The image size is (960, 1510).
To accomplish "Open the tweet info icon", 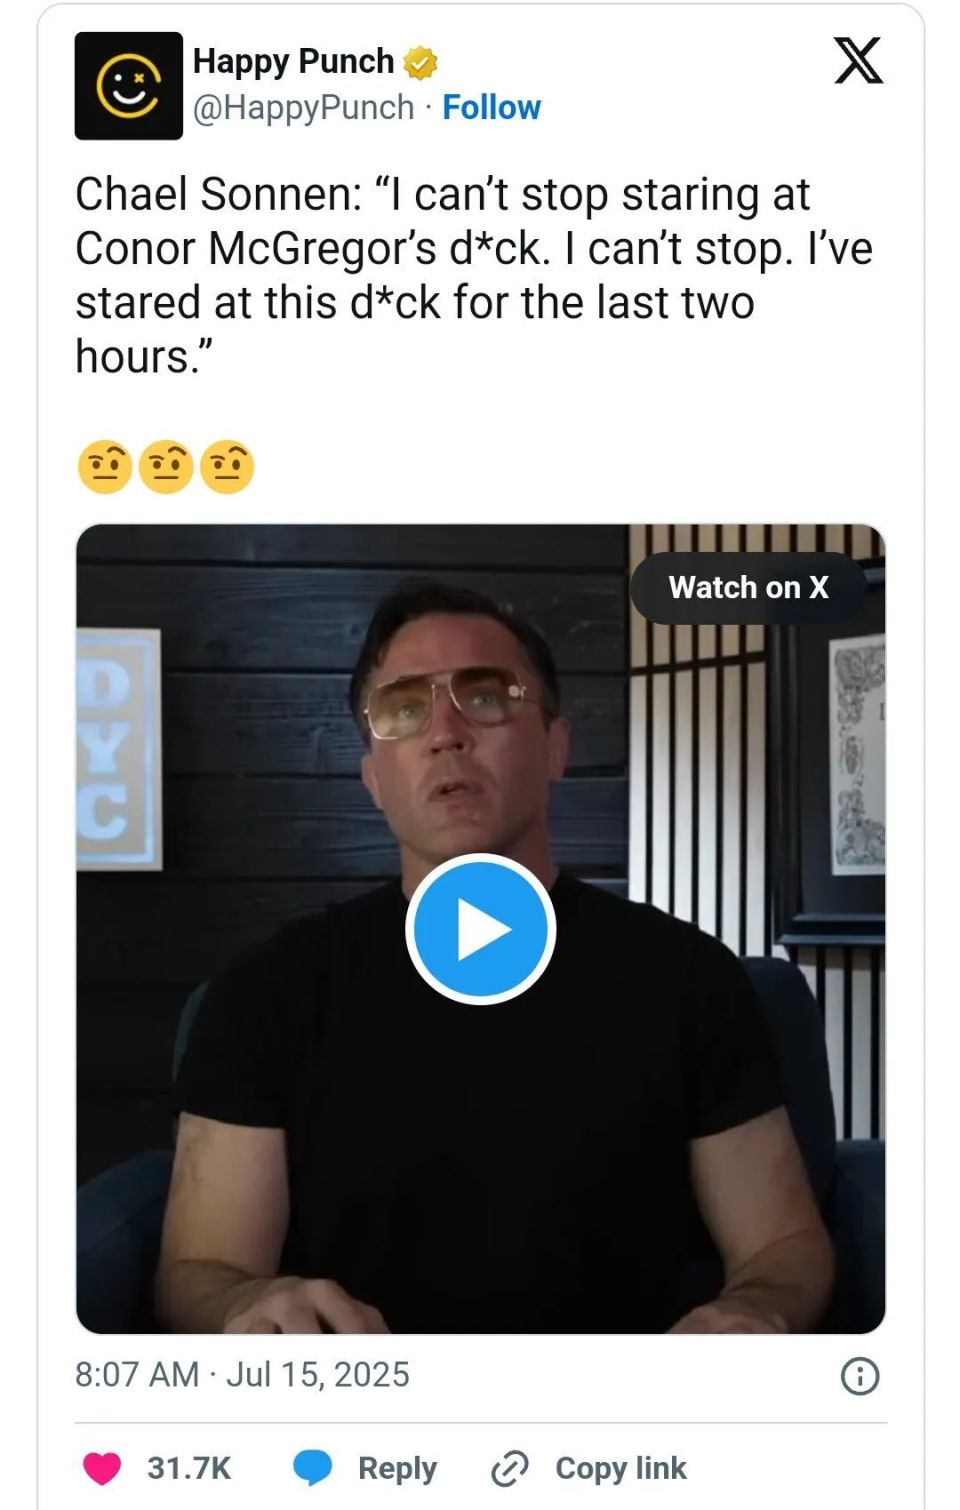I will (860, 1376).
